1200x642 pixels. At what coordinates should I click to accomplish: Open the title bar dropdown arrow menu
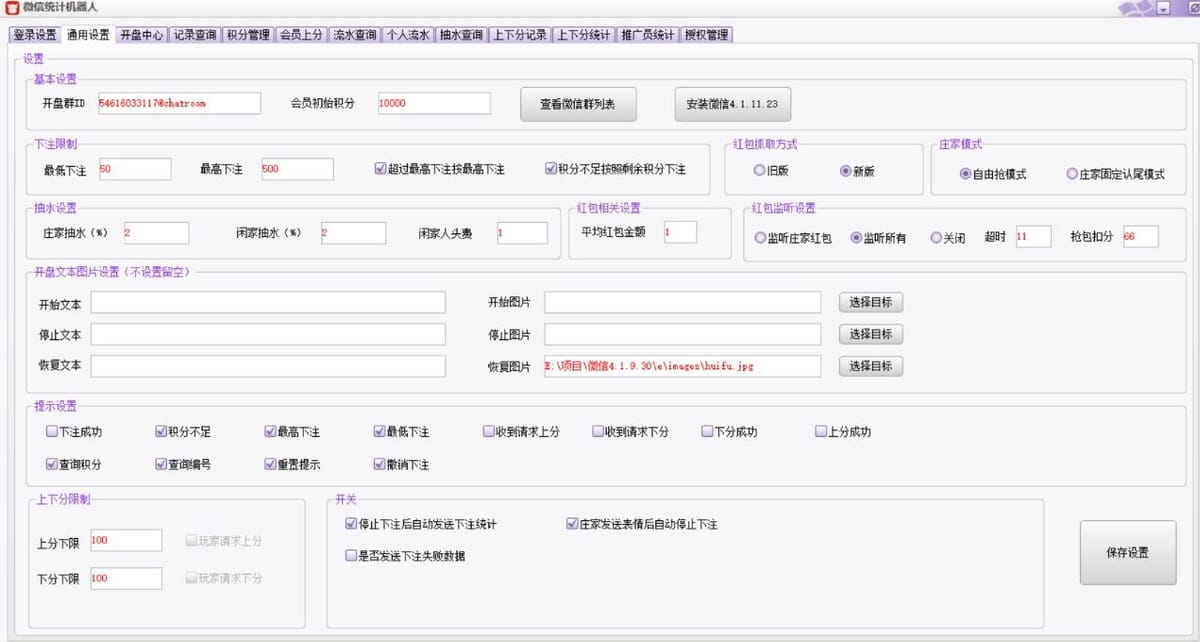1163,8
